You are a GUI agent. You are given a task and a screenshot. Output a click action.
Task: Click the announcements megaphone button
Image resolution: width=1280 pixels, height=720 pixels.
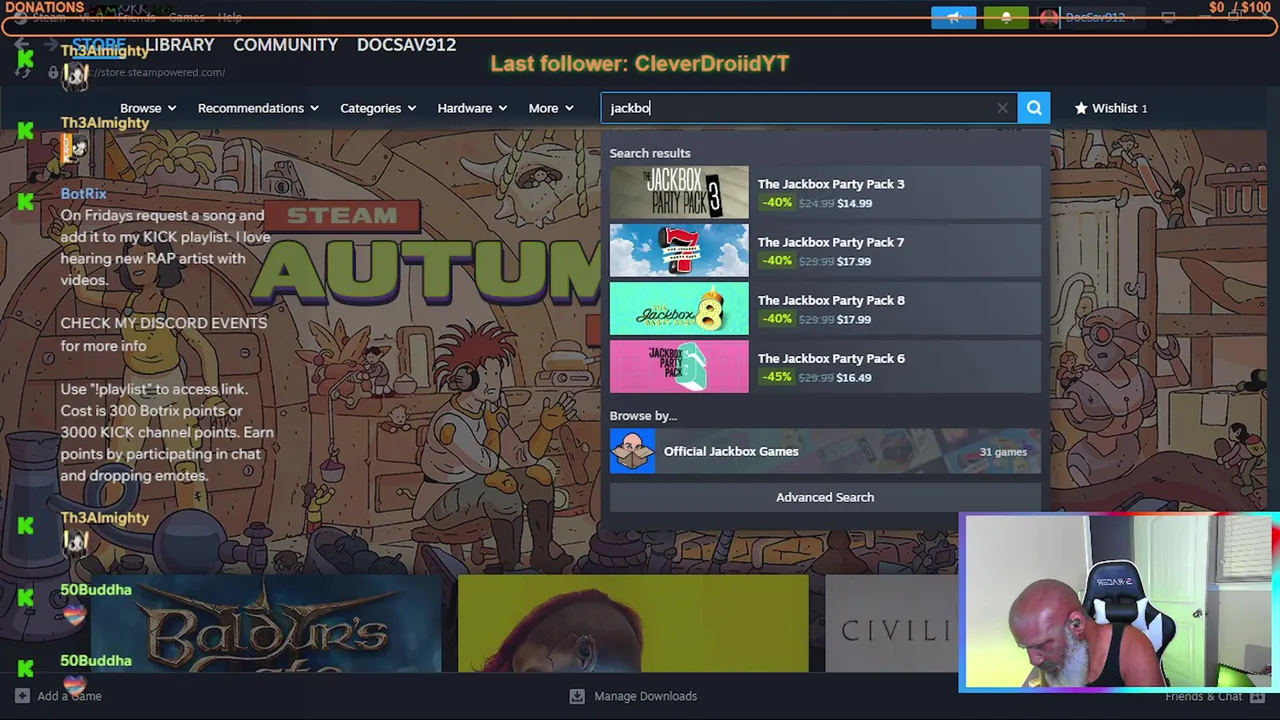click(953, 17)
